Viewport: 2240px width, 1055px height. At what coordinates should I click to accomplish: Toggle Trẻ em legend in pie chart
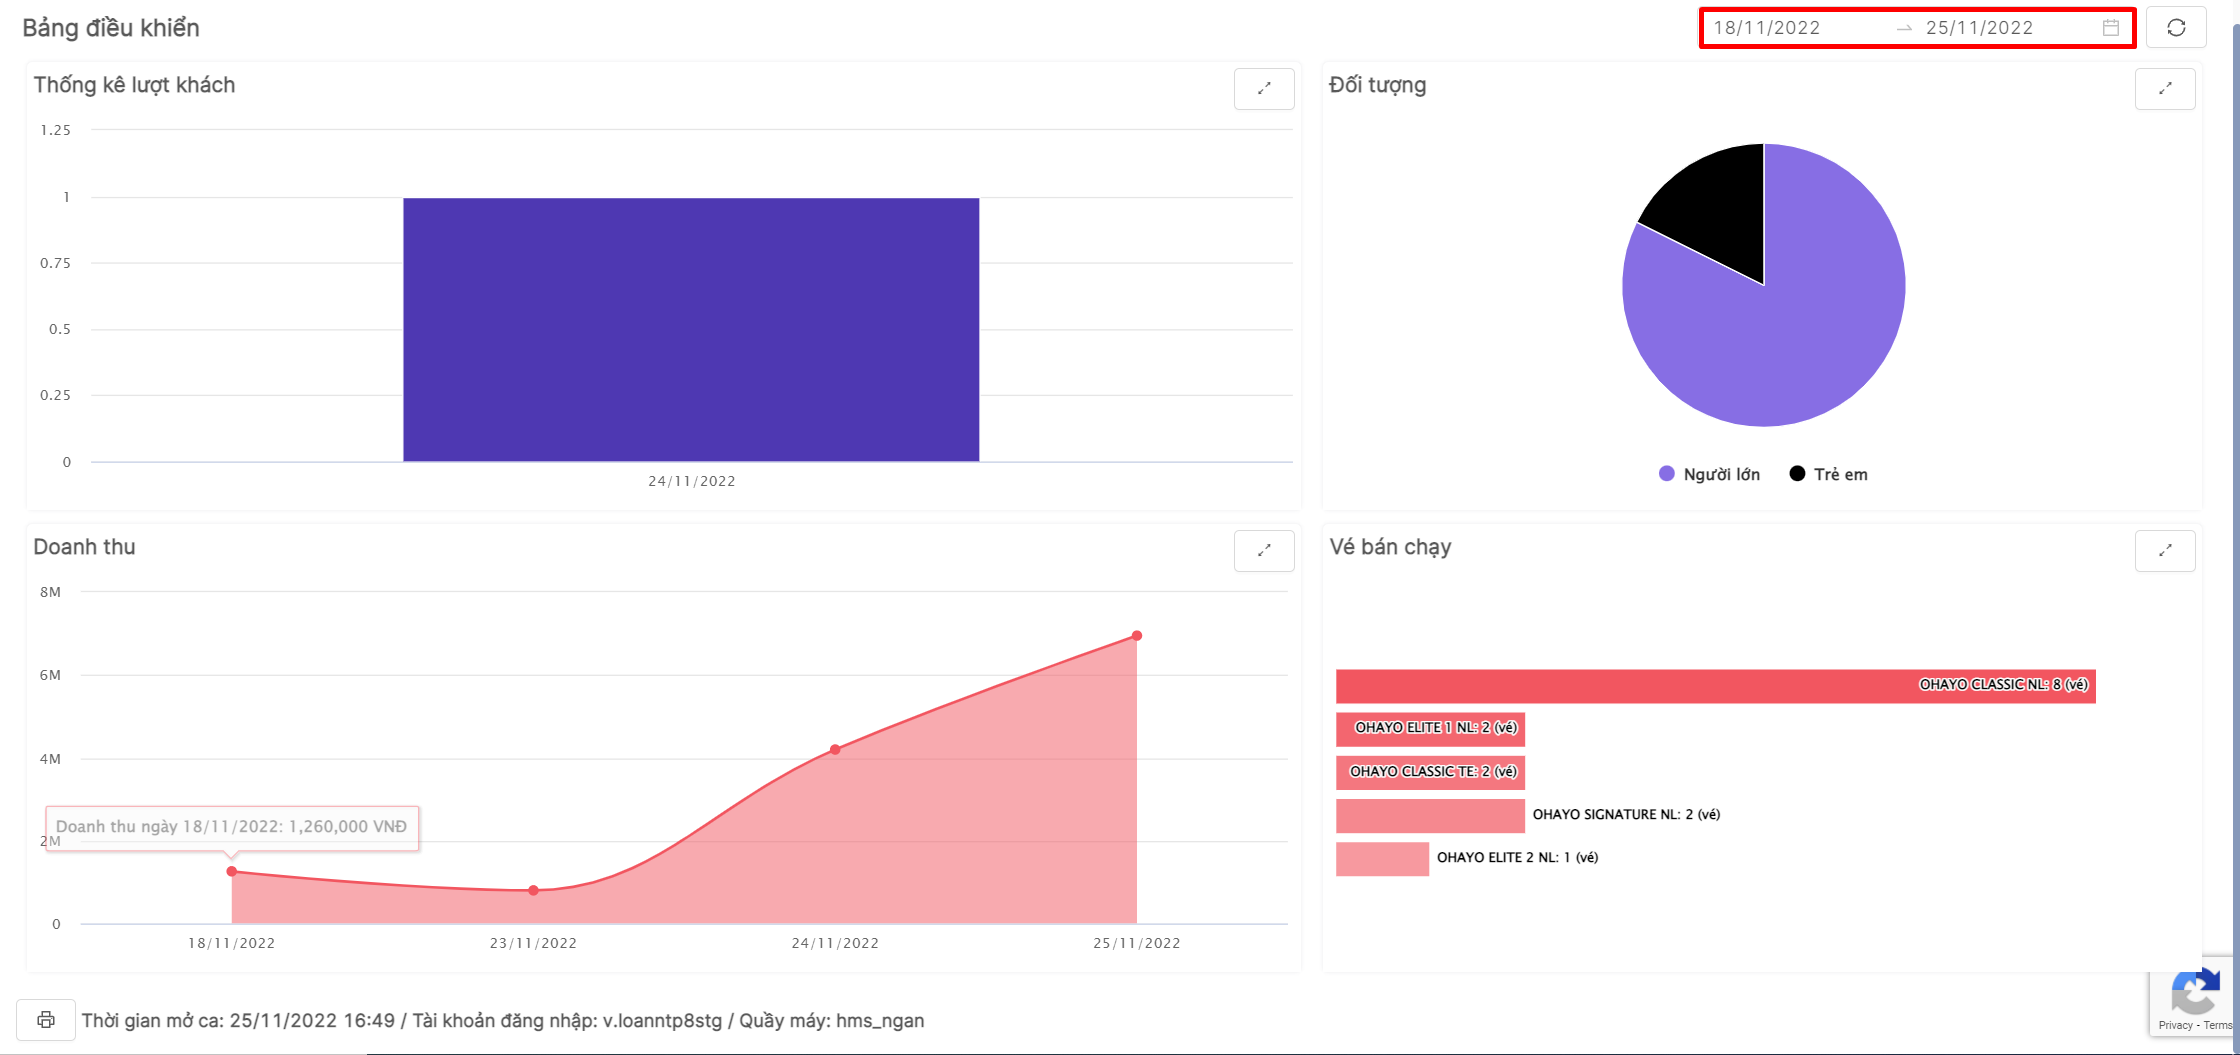[1828, 474]
